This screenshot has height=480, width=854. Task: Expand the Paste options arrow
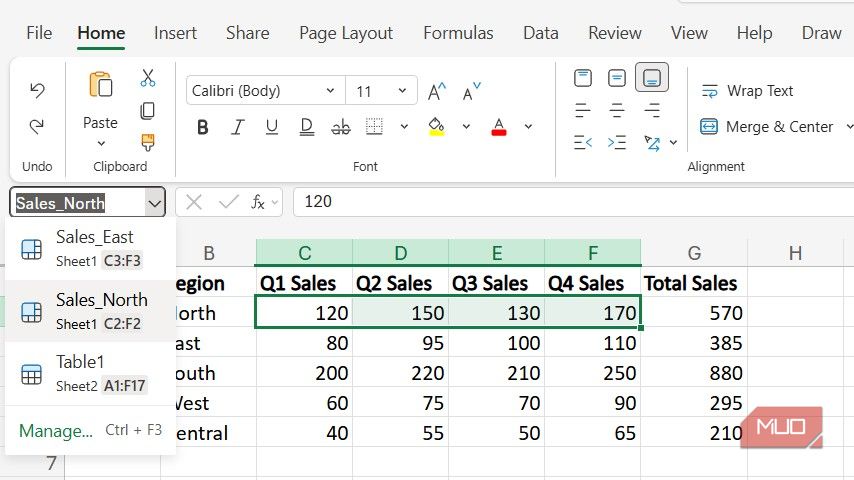[101, 144]
